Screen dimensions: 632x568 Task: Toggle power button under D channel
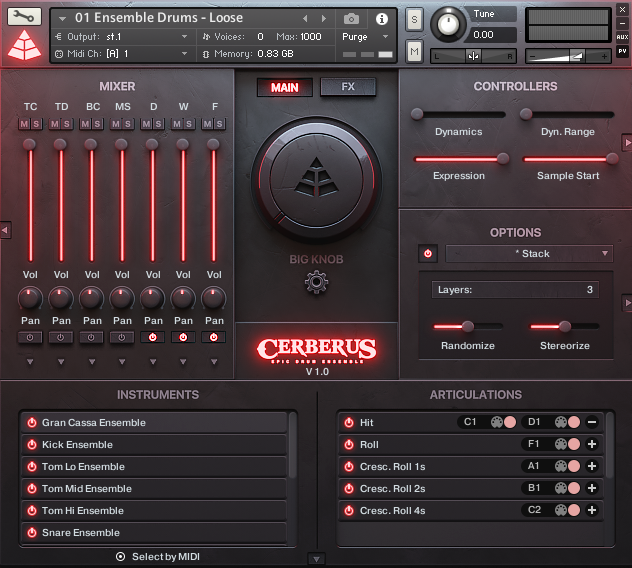(x=152, y=337)
